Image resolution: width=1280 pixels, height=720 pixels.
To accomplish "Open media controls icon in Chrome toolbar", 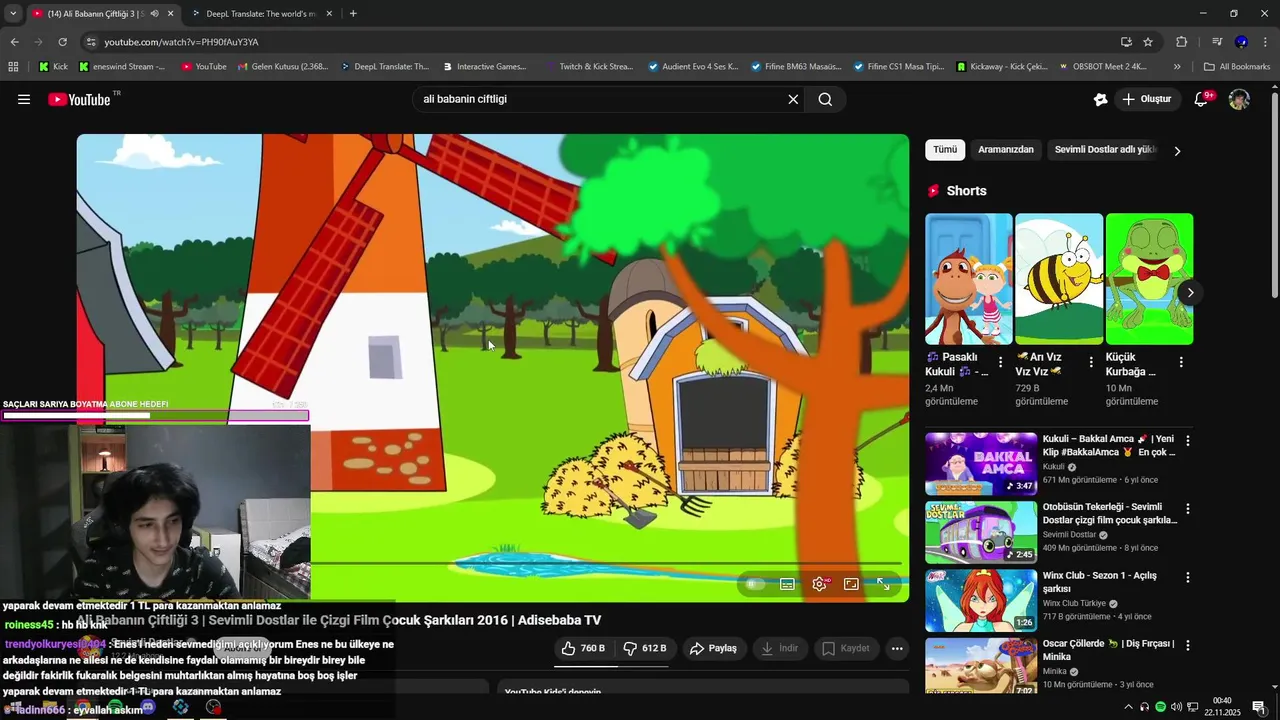I will pyautogui.click(x=1217, y=42).
